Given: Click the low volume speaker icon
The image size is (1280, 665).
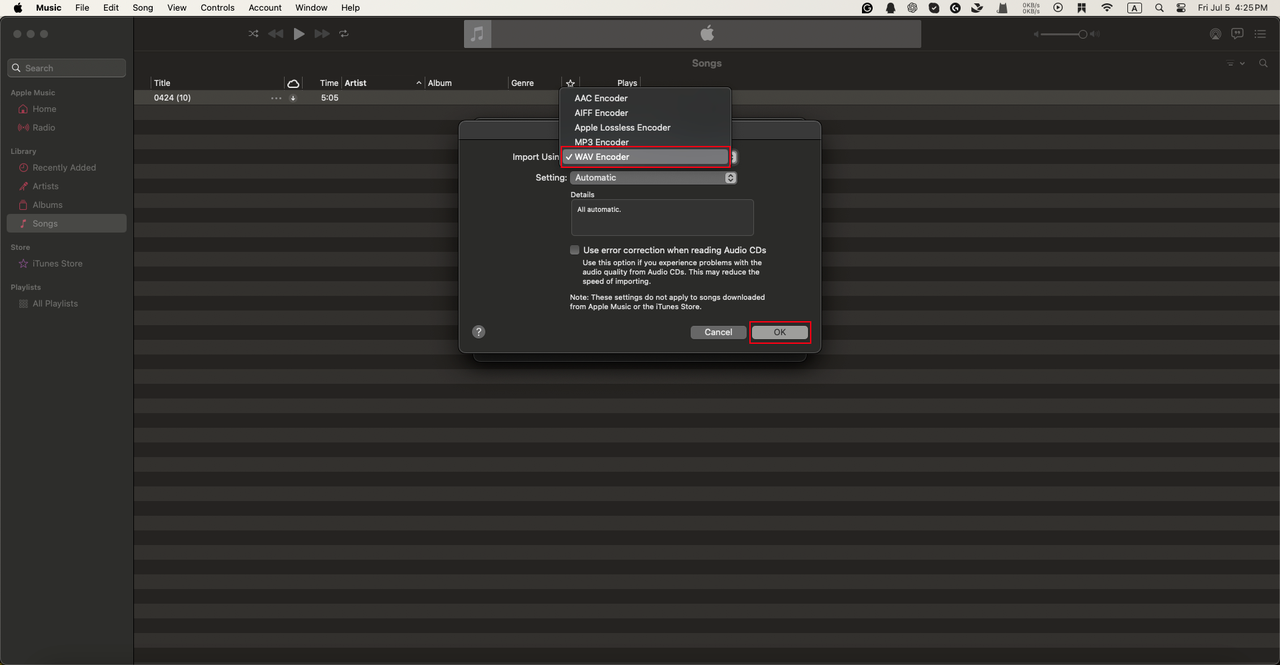Looking at the screenshot, I should point(1037,34).
